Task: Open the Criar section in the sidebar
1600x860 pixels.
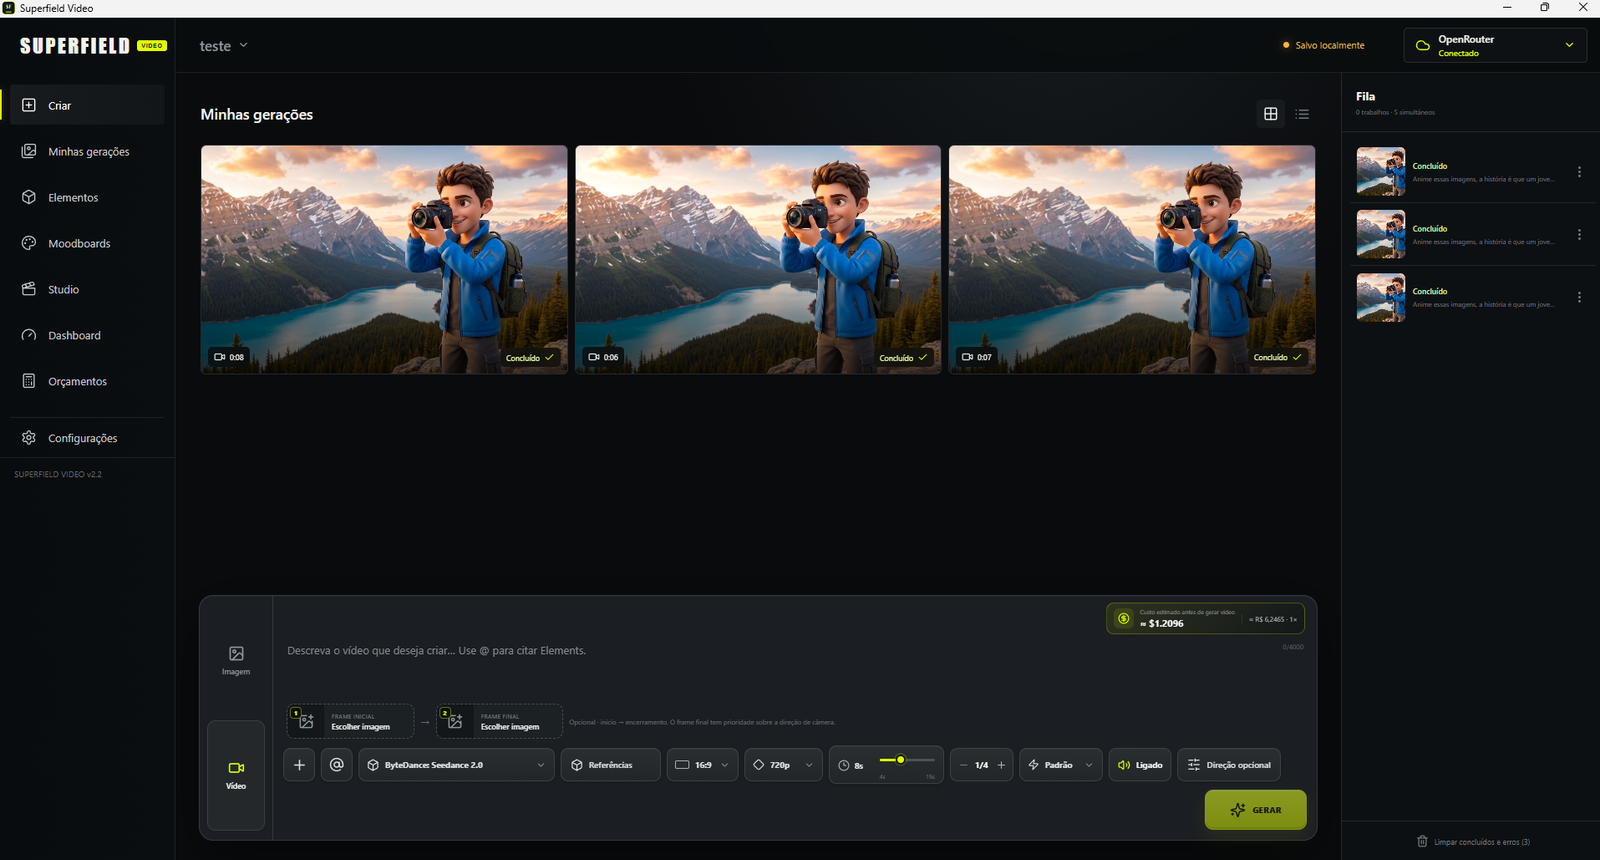Action: [87, 105]
